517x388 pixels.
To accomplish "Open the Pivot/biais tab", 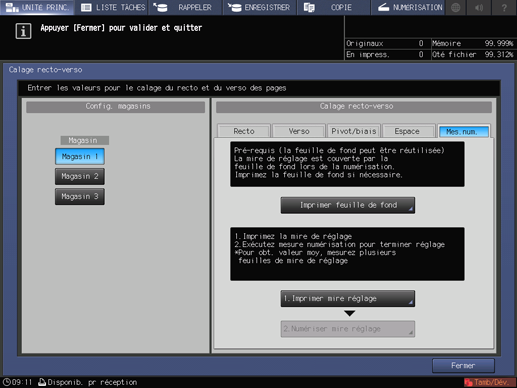I will (x=354, y=131).
